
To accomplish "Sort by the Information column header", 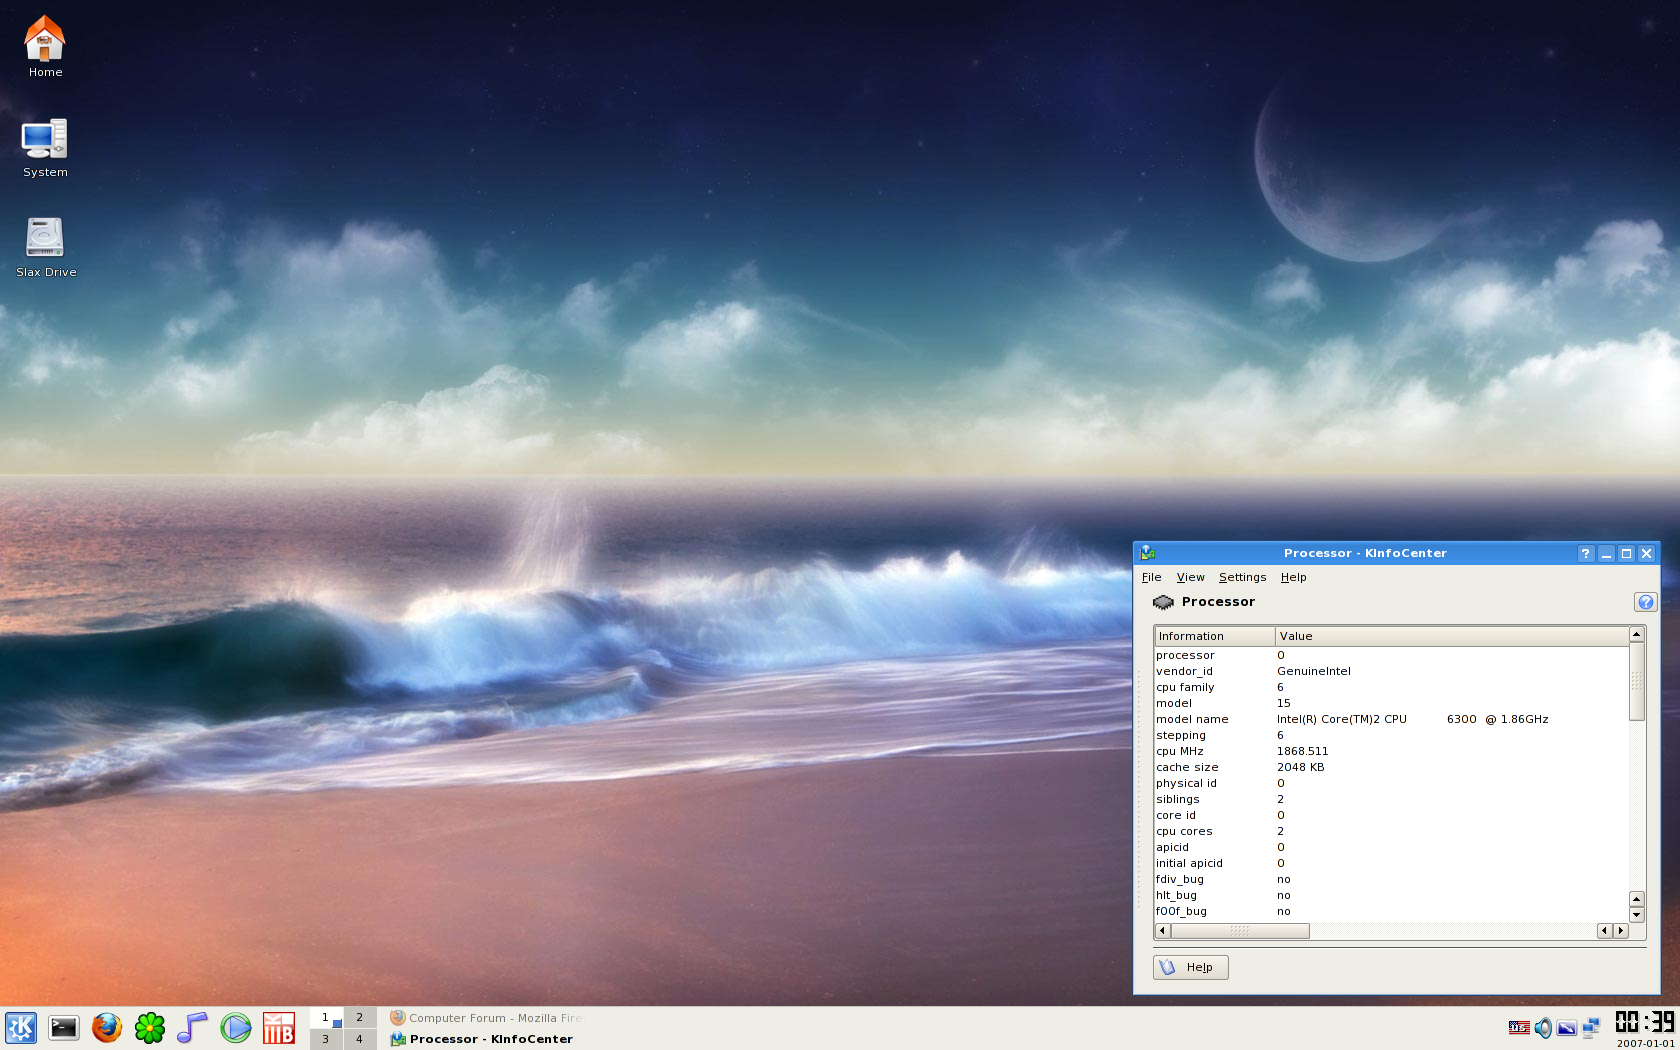I will pyautogui.click(x=1215, y=636).
